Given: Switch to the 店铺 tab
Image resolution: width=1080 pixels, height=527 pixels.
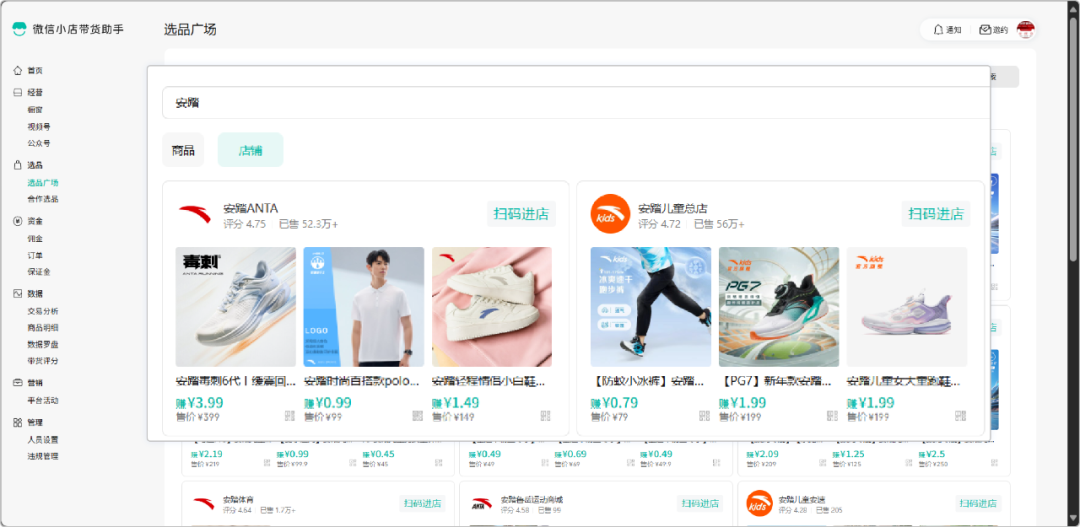Looking at the screenshot, I should coord(250,150).
